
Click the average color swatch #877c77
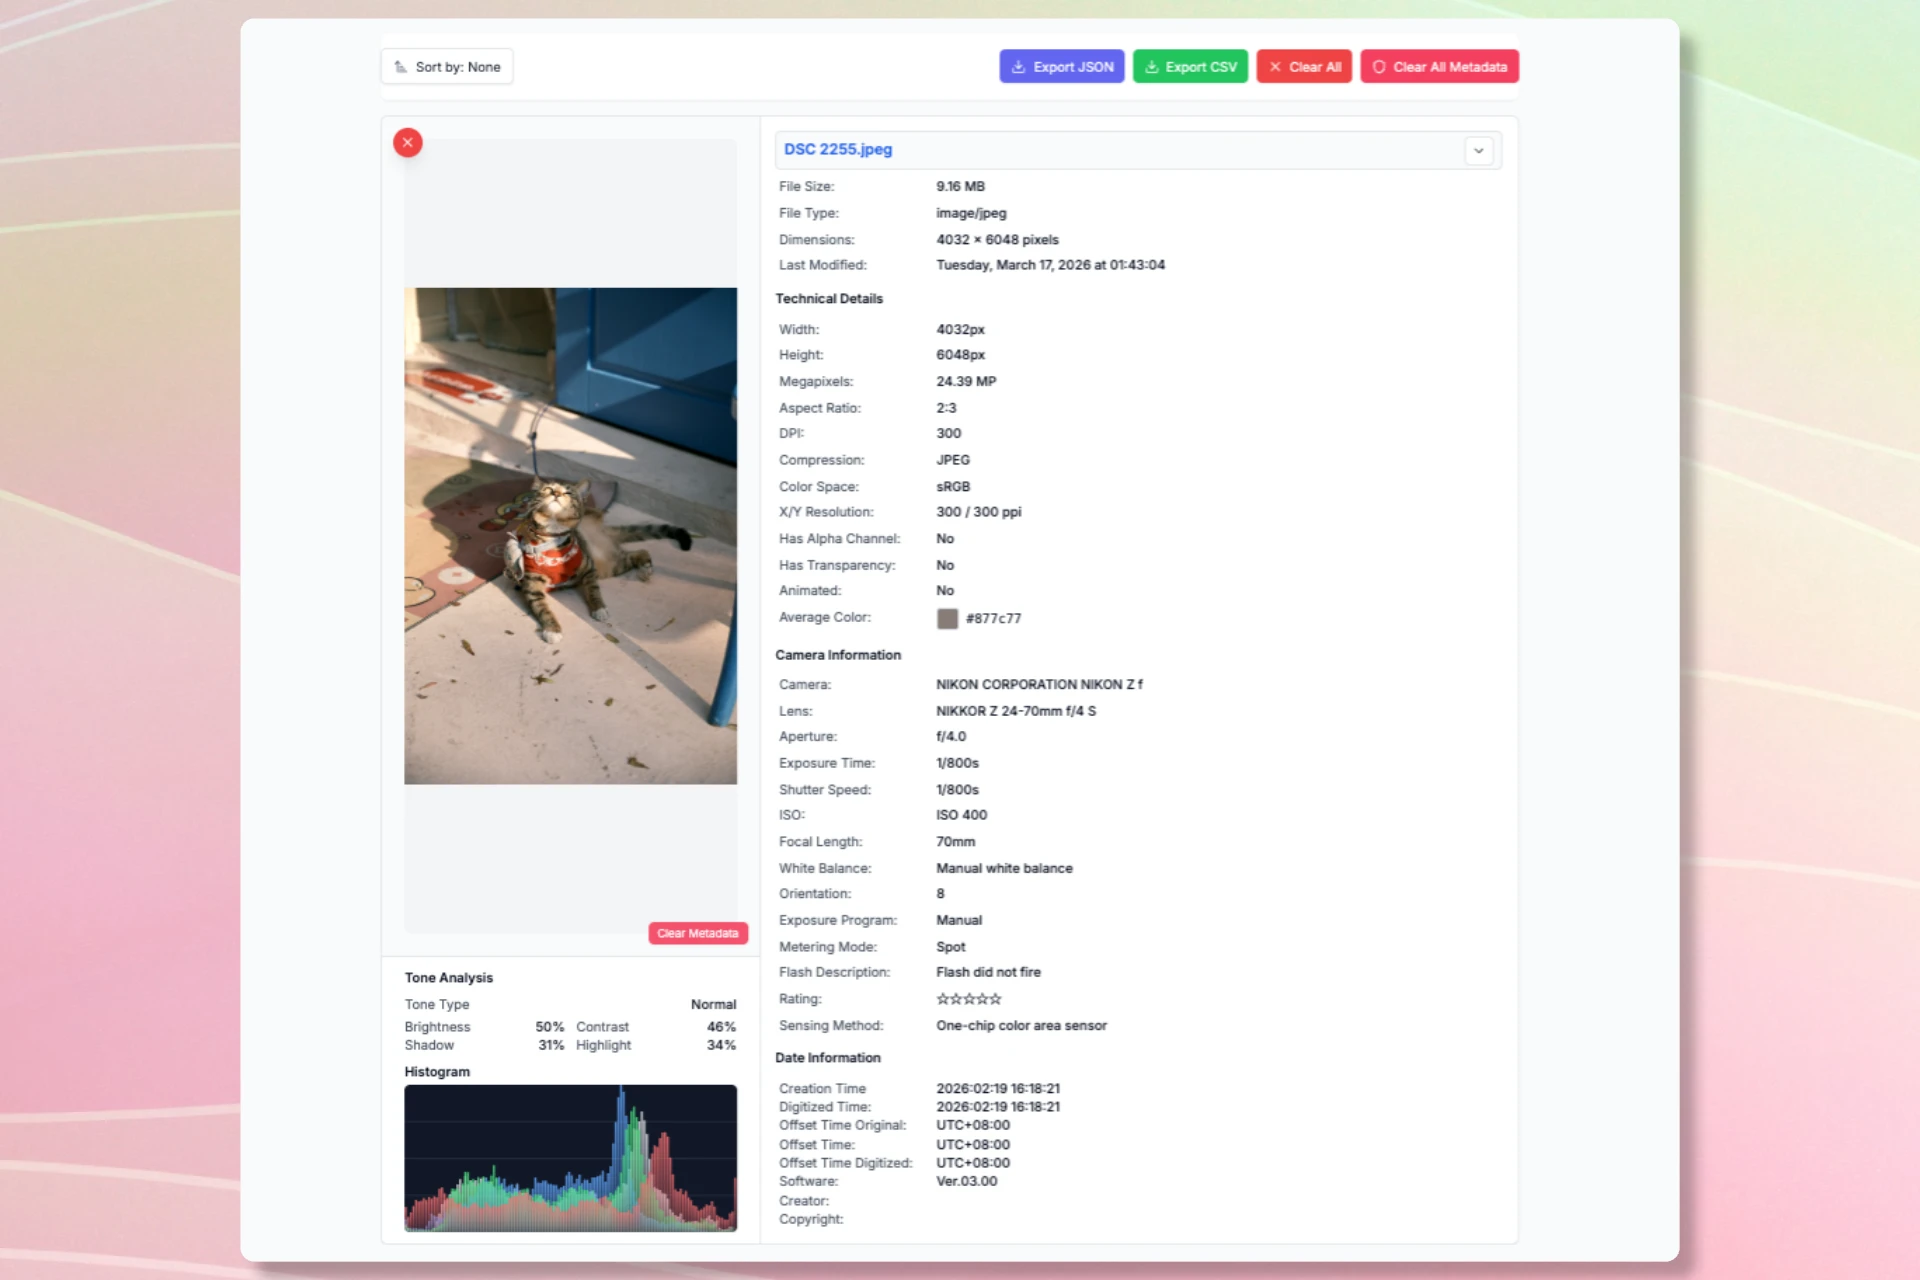[947, 619]
